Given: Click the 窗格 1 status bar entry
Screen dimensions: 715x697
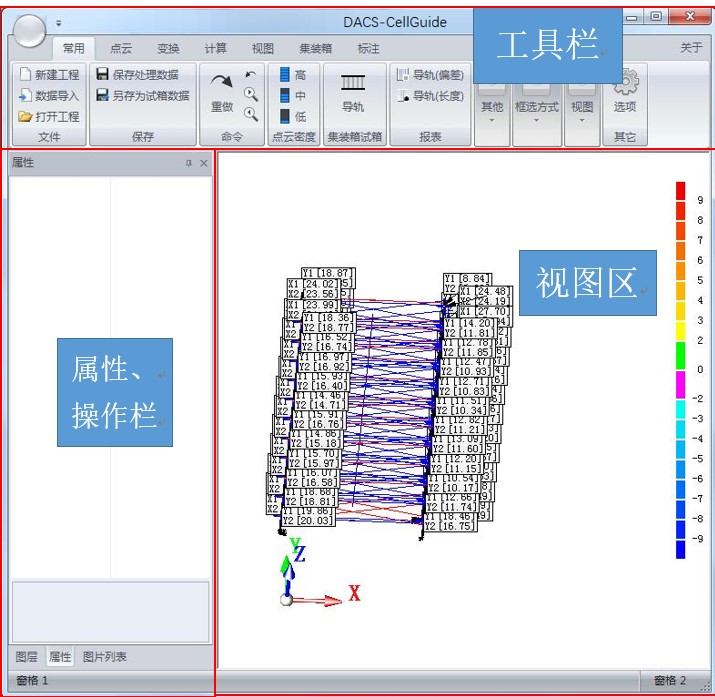Looking at the screenshot, I should (x=32, y=681).
